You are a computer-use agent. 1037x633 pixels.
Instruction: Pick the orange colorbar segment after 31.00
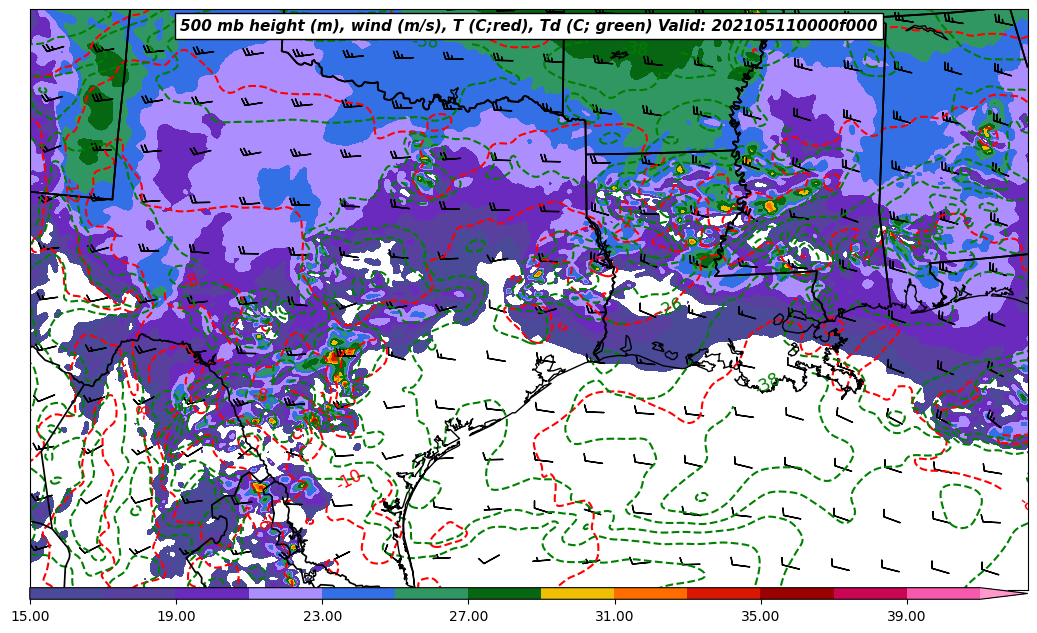[651, 593]
